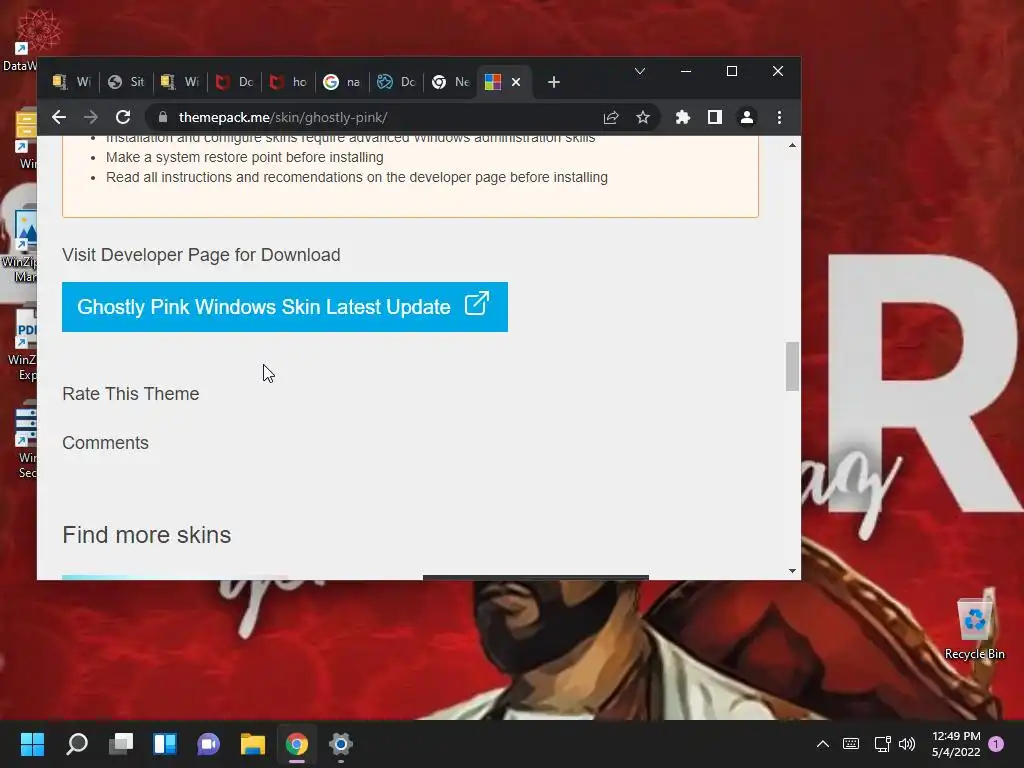Bookmark this page with star icon

(x=643, y=118)
